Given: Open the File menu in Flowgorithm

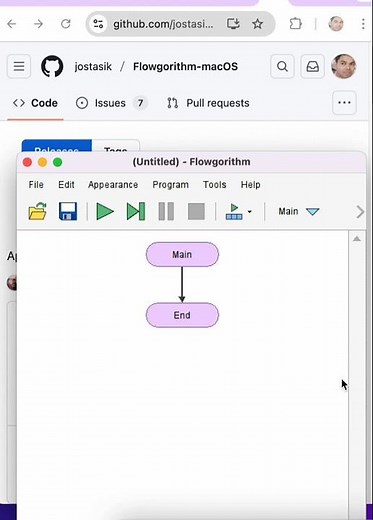Looking at the screenshot, I should tap(36, 185).
